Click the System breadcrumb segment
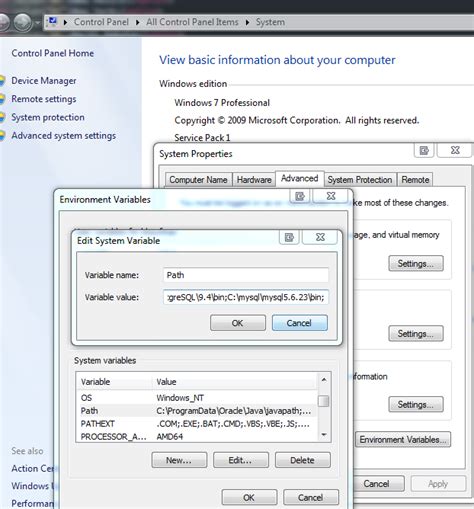The image size is (474, 509). coord(270,22)
